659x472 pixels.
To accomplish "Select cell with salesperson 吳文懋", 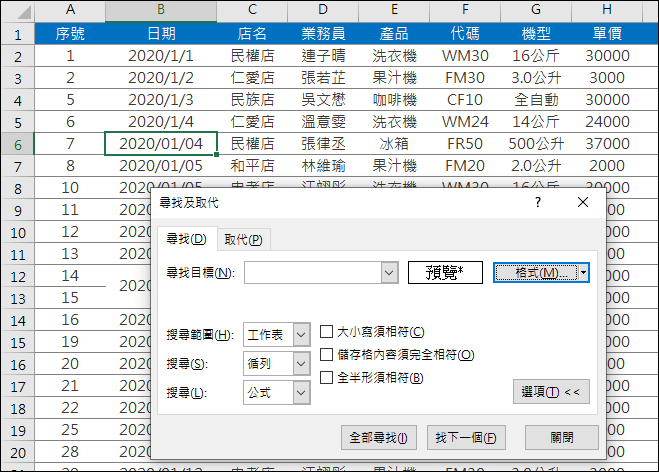I will coord(323,100).
